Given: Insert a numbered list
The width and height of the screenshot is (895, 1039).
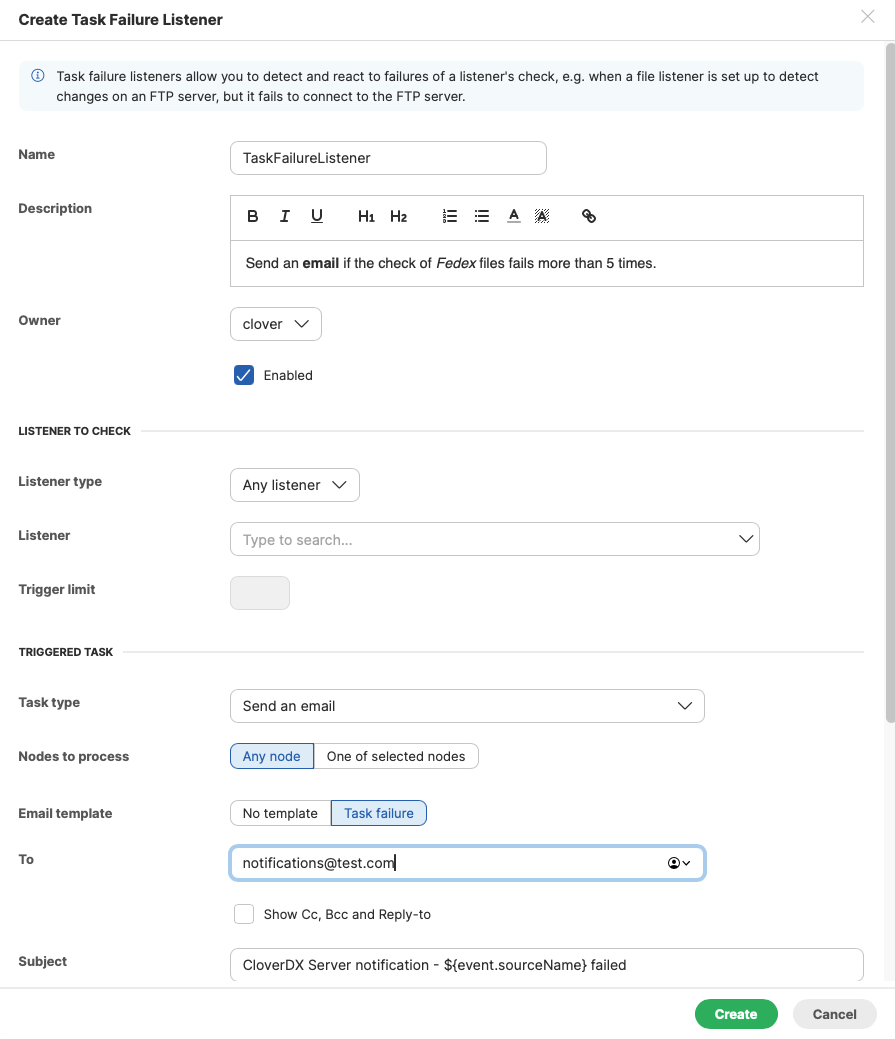Looking at the screenshot, I should coord(450,216).
